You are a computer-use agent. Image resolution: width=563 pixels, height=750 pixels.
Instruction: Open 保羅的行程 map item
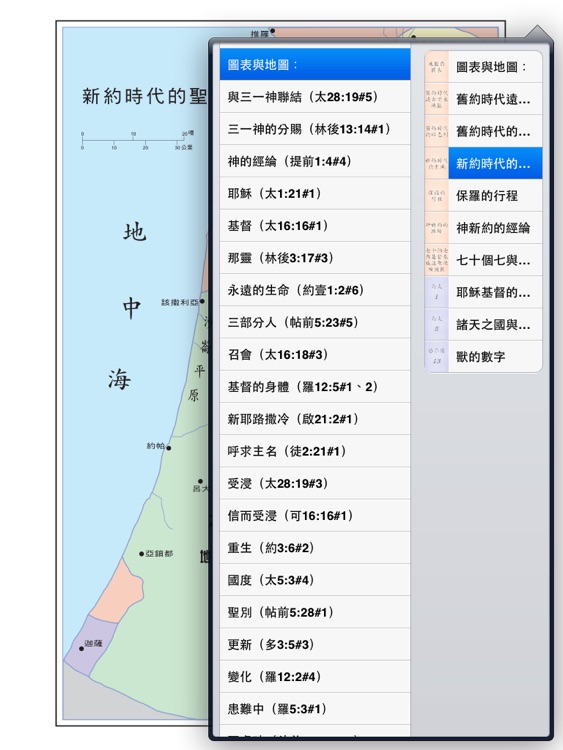[484, 196]
